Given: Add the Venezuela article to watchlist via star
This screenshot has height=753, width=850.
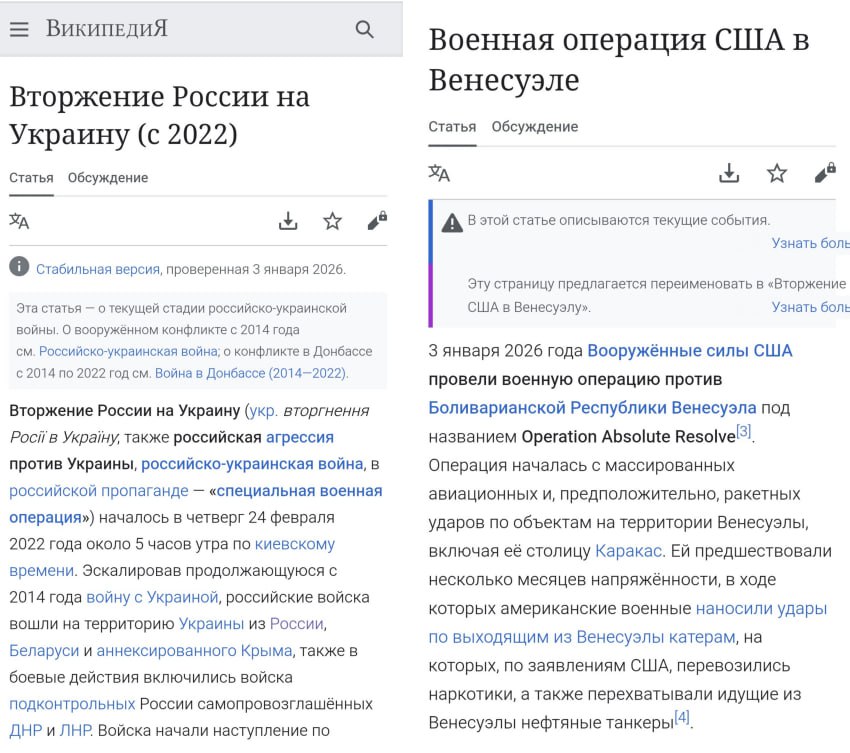Looking at the screenshot, I should point(776,173).
